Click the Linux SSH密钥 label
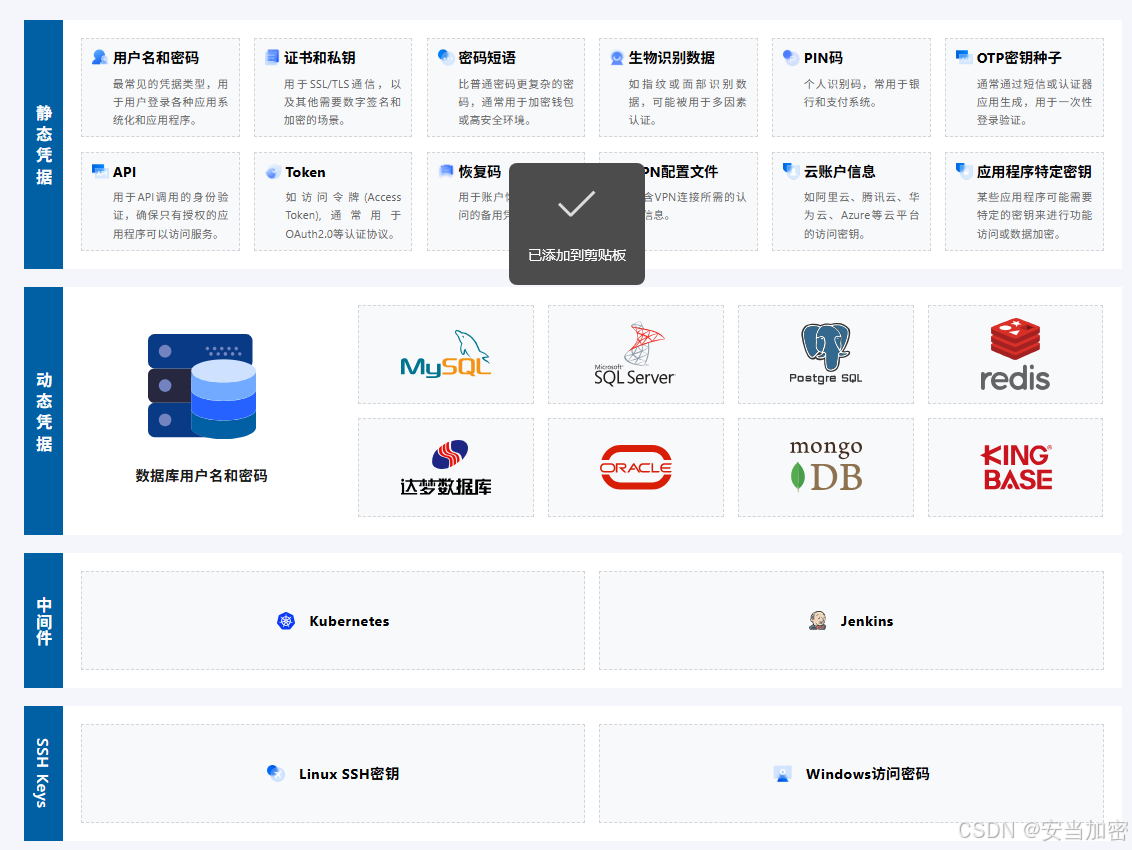This screenshot has height=850, width=1132. click(x=349, y=773)
